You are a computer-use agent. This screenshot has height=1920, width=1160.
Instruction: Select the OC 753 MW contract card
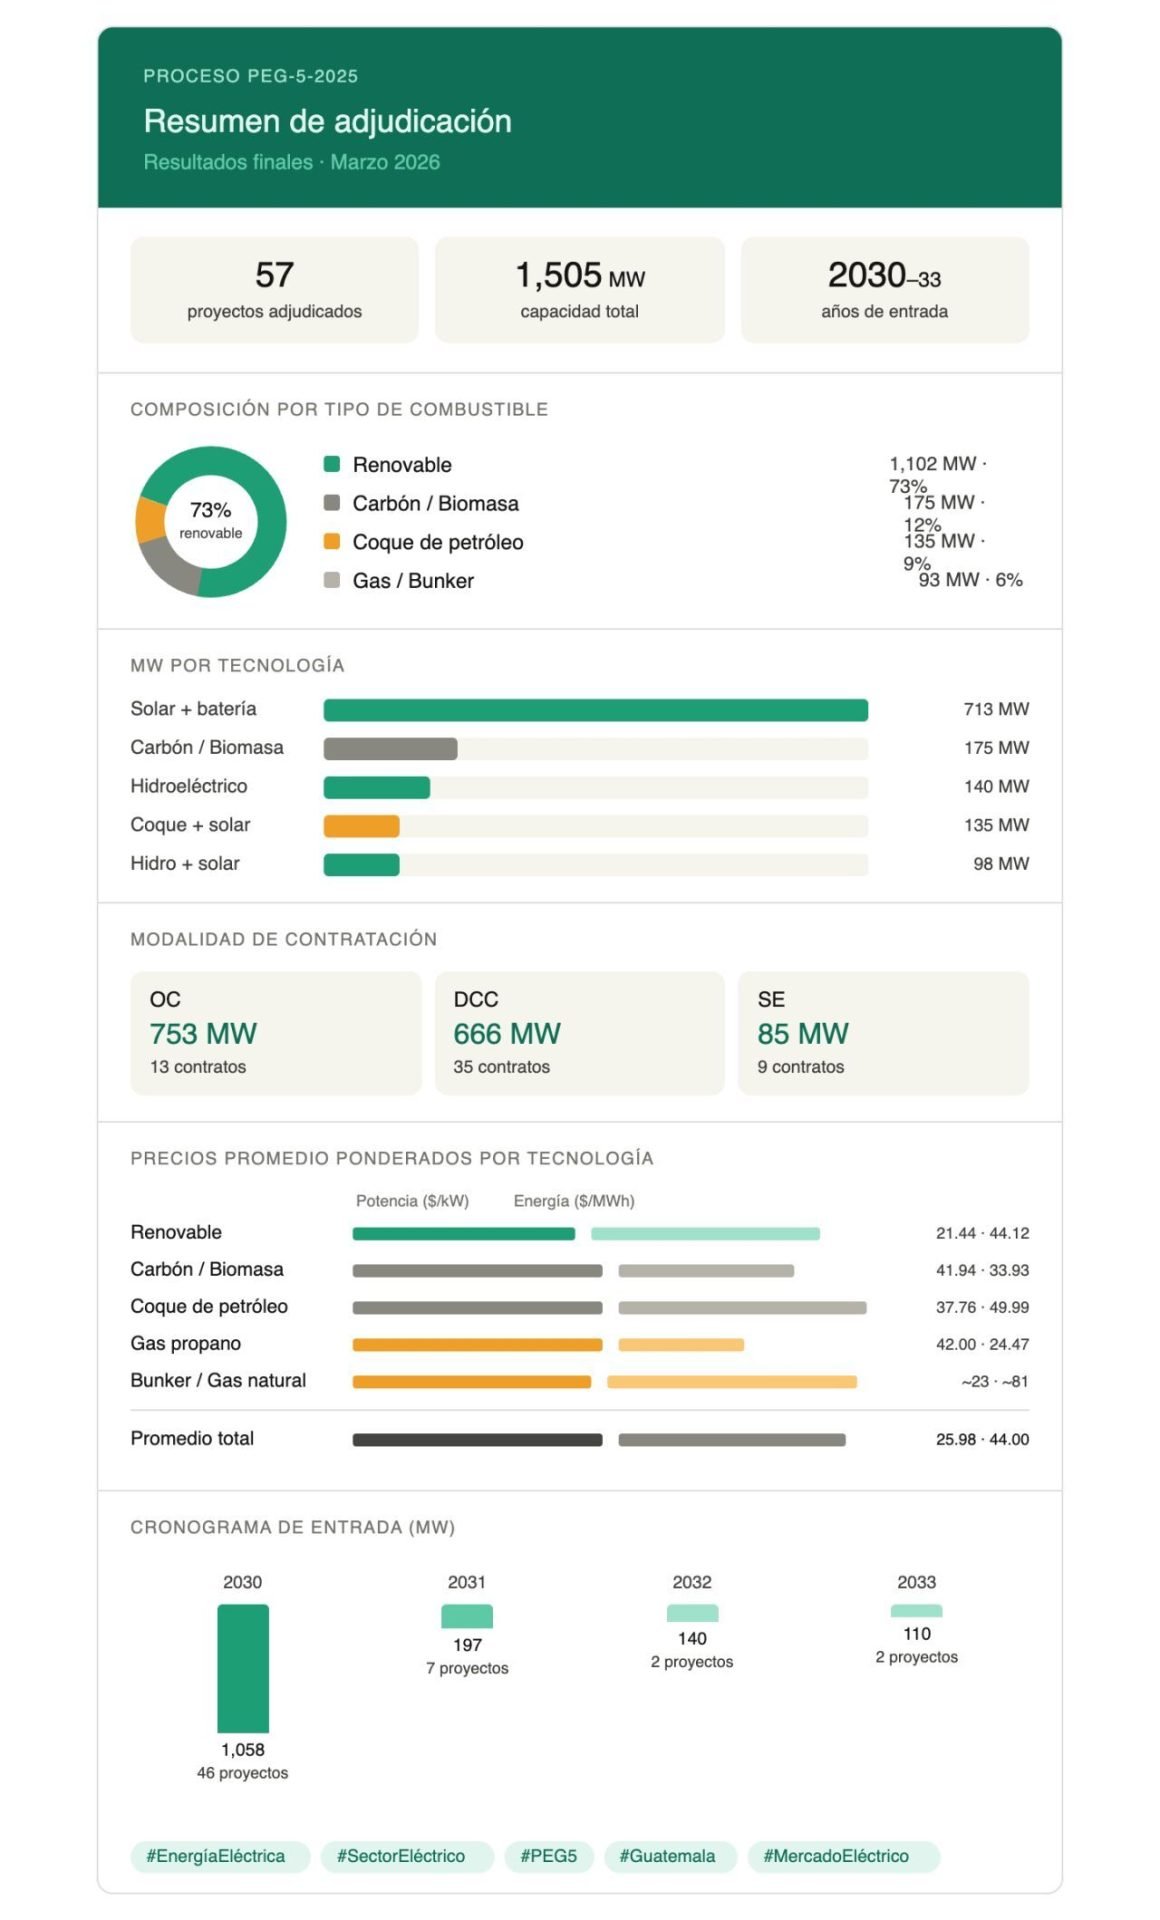coord(275,1033)
